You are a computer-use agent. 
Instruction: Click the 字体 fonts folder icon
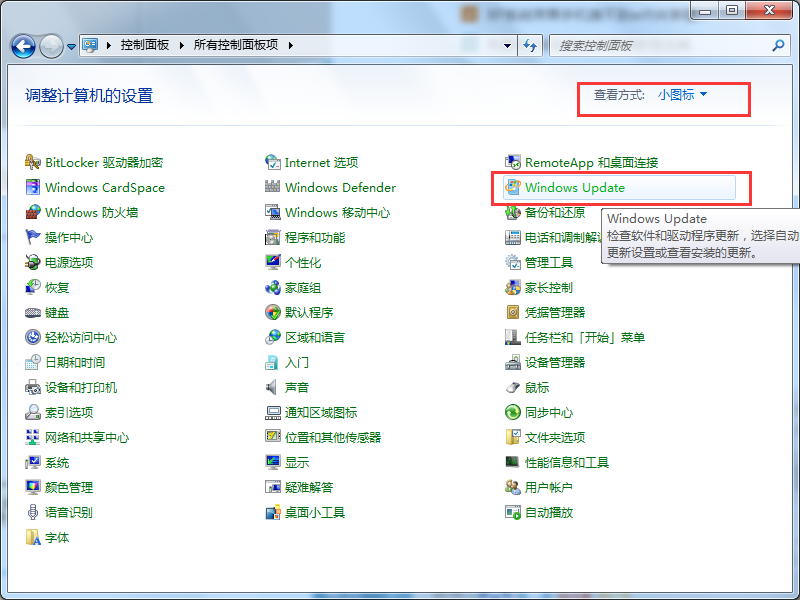tap(33, 537)
